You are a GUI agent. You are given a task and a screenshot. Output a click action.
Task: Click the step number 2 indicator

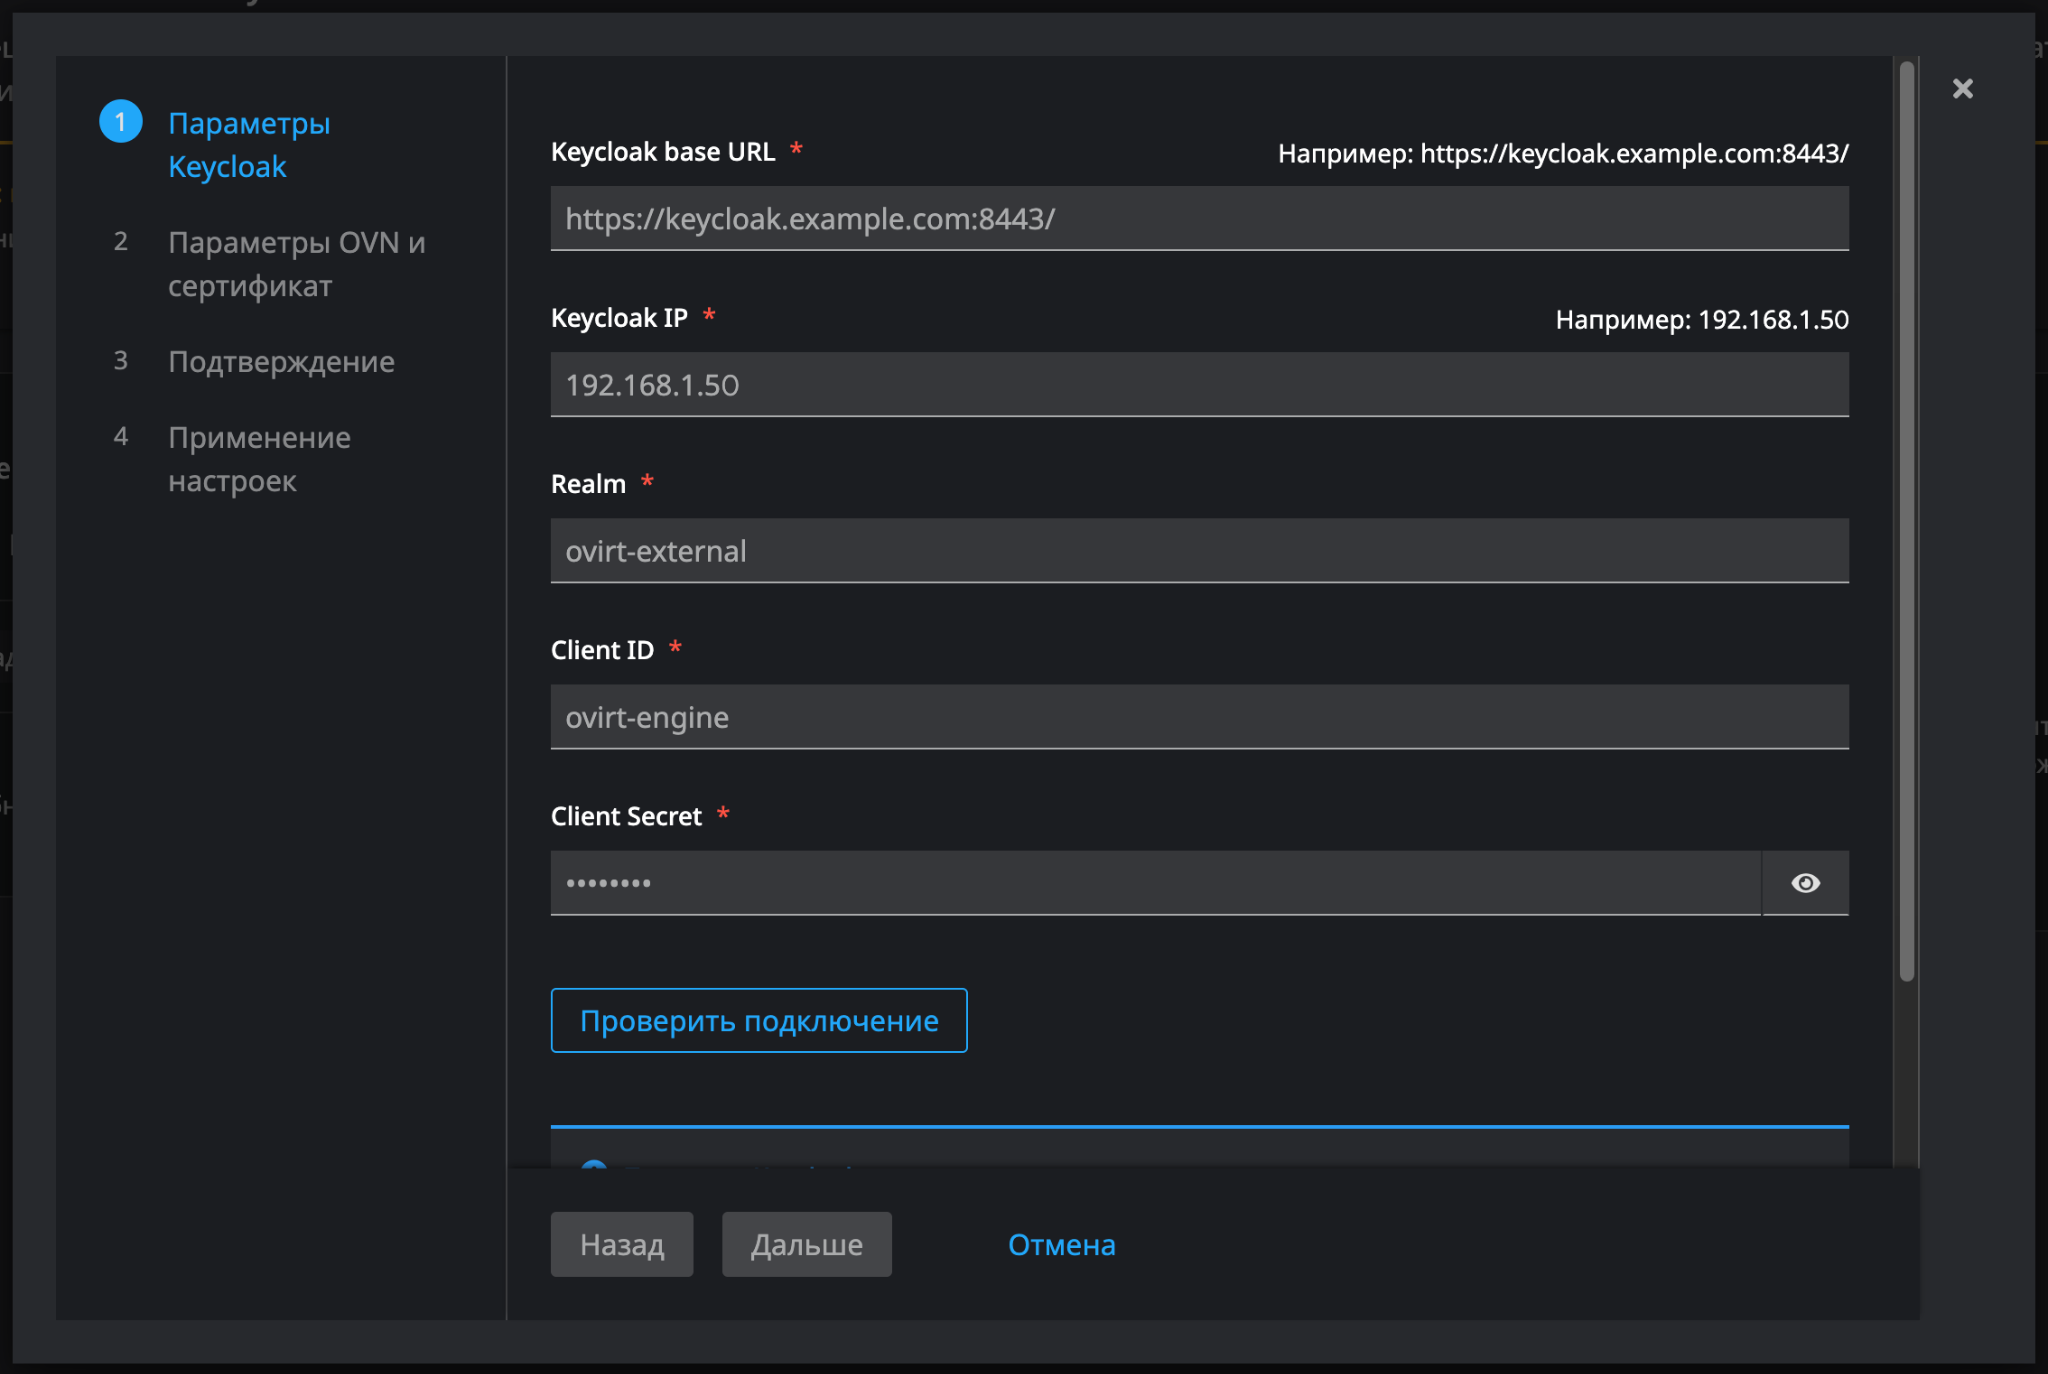(121, 241)
